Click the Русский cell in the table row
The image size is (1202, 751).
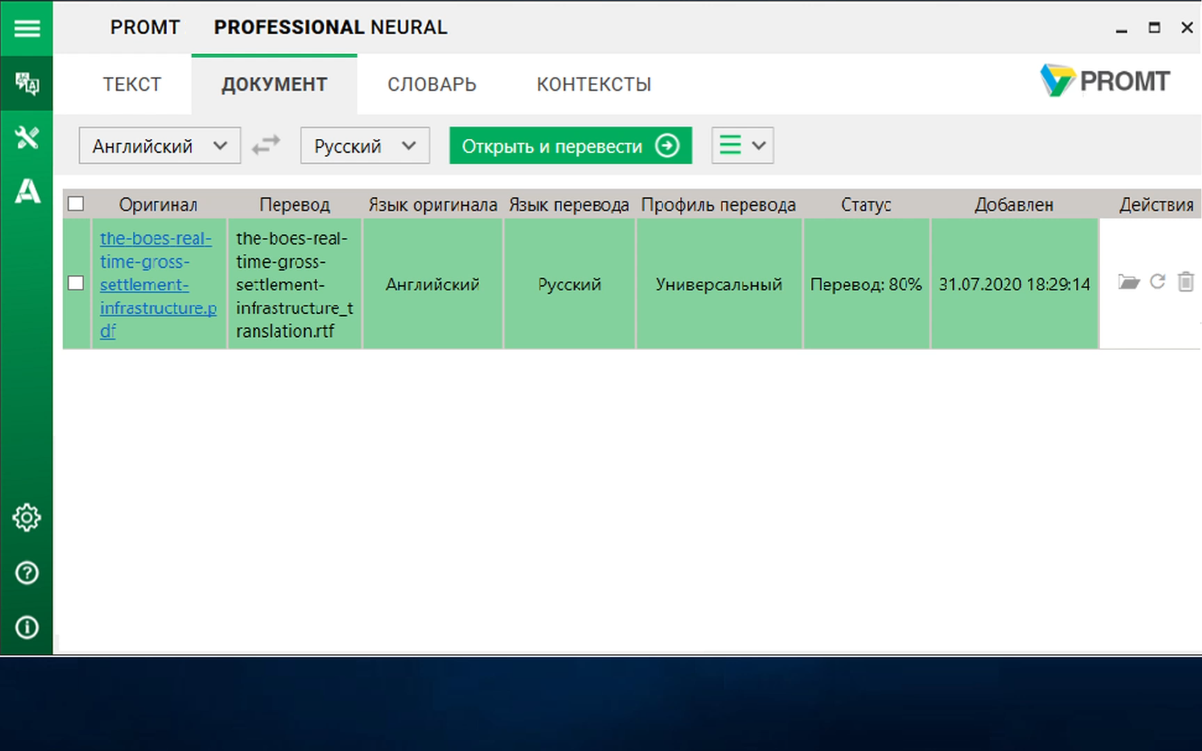click(x=569, y=284)
